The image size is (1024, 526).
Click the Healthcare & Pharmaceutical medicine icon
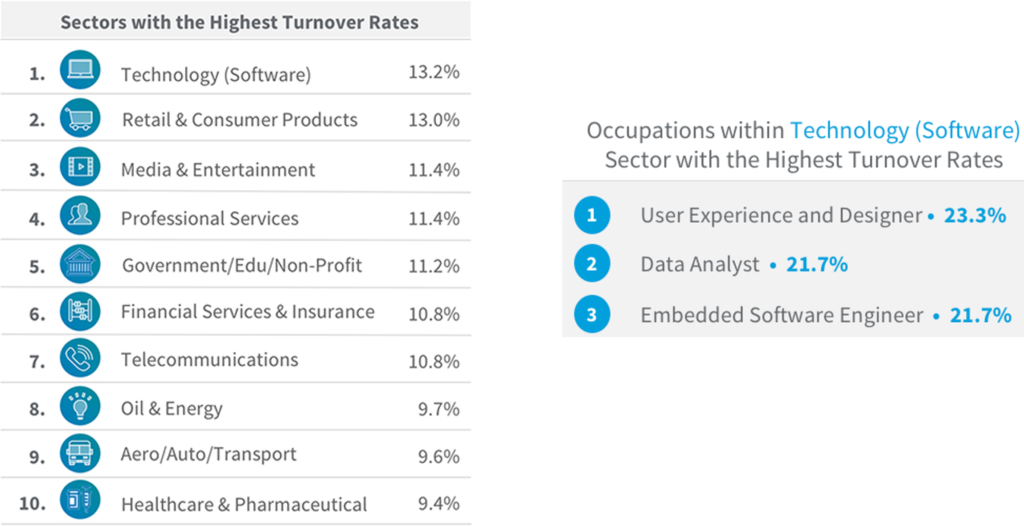pos(79,502)
